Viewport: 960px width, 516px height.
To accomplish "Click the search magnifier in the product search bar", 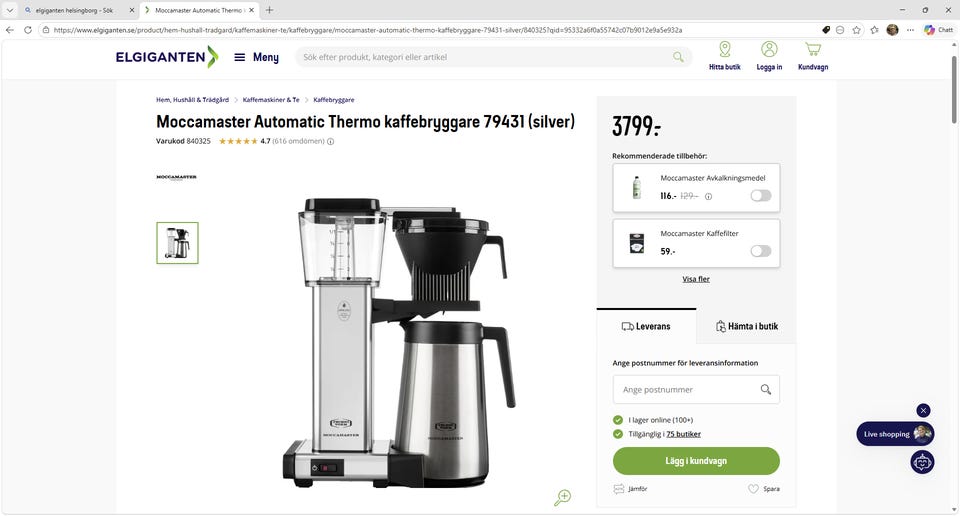I will 678,57.
